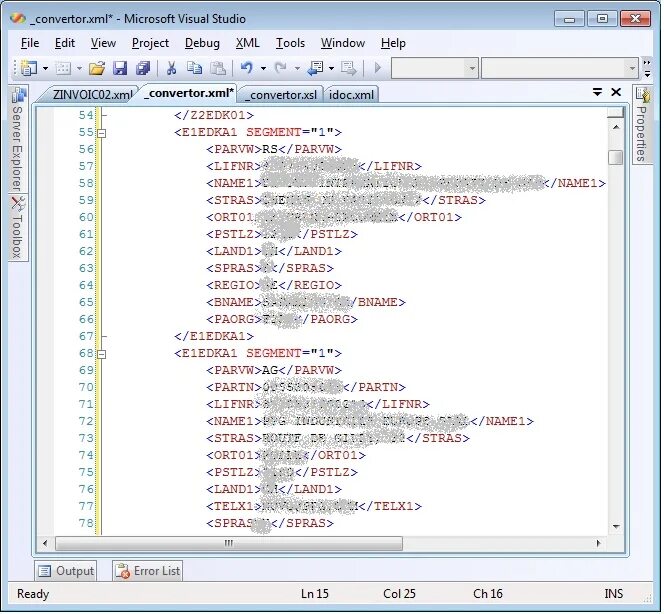This screenshot has width=664, height=614.
Task: Open the Window menu
Action: point(343,43)
